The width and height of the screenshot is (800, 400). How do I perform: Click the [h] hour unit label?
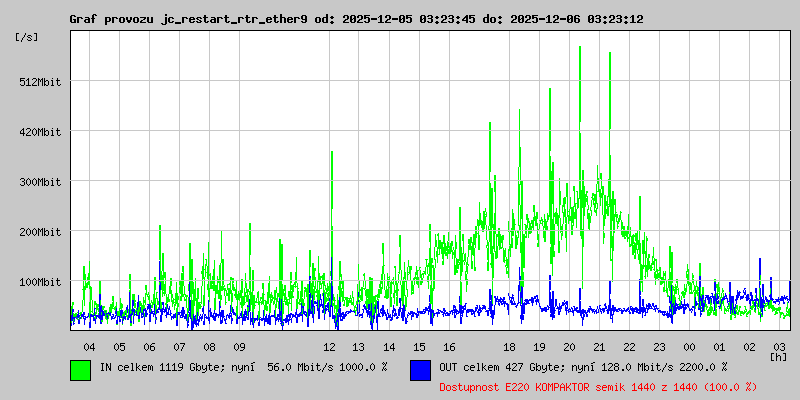point(778,356)
